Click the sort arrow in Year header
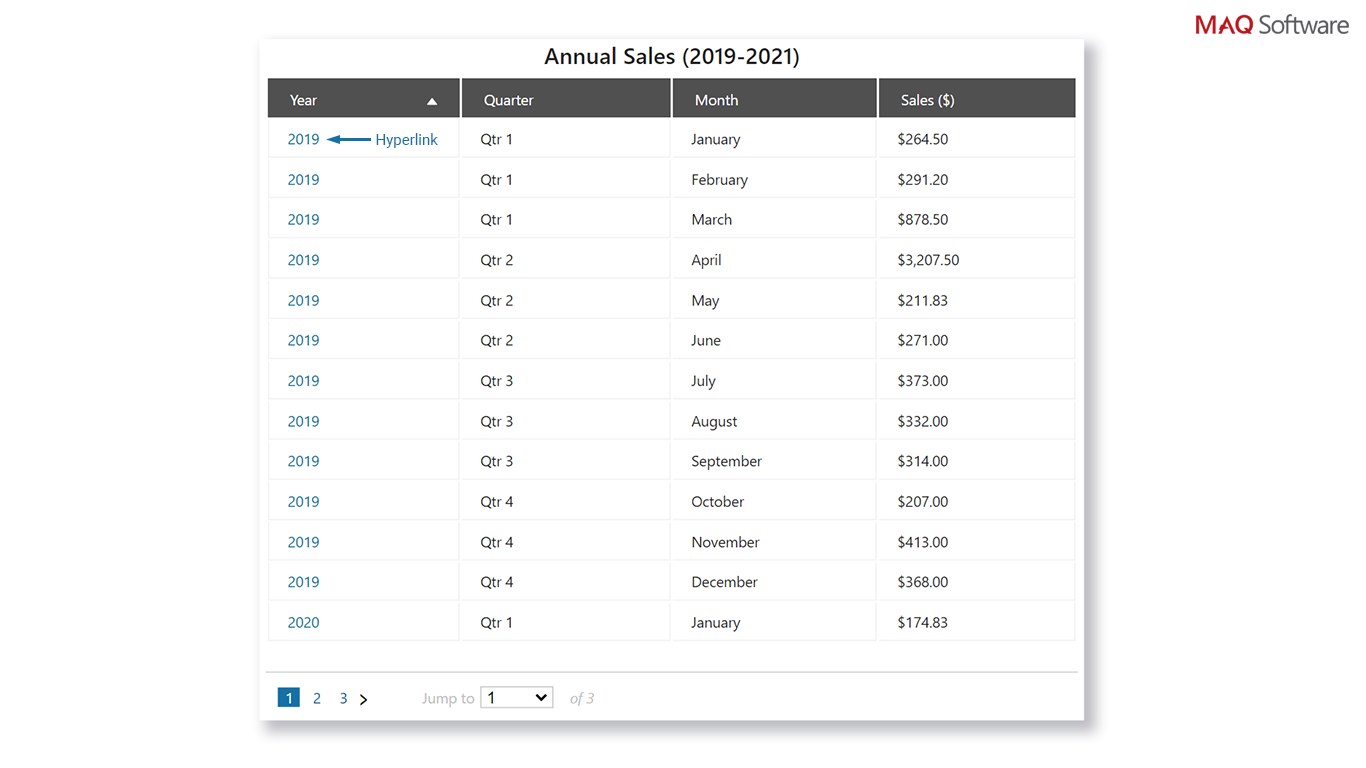The image size is (1366, 768). [x=432, y=101]
